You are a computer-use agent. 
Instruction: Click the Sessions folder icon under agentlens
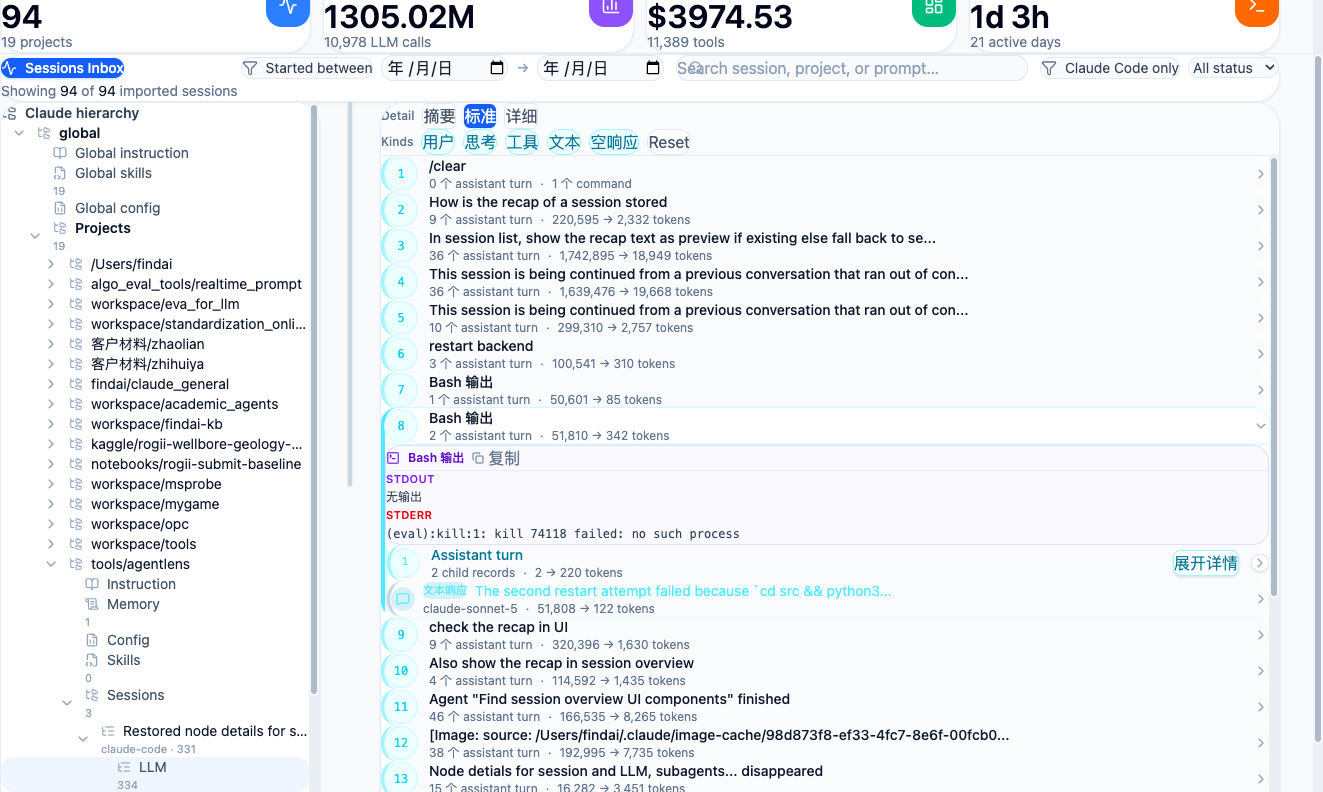[x=92, y=695]
